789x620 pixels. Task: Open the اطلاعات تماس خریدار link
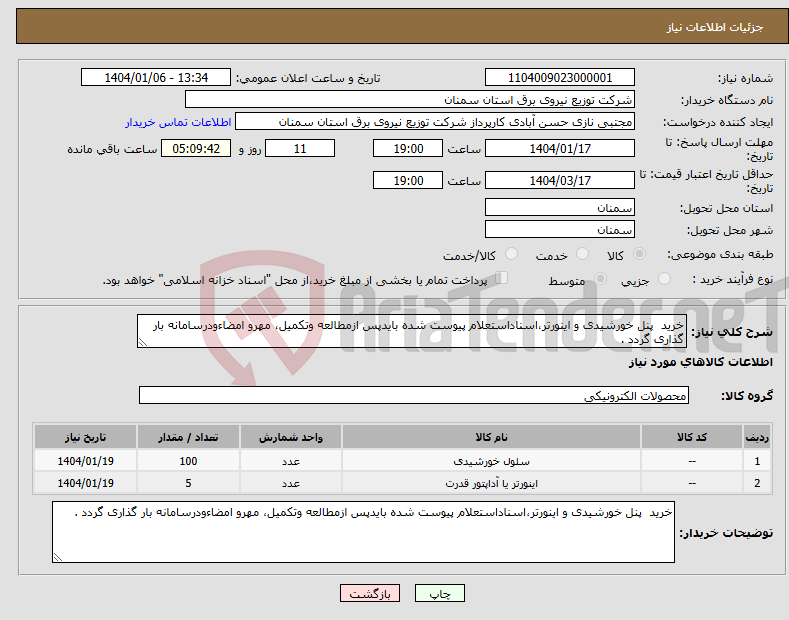178,122
